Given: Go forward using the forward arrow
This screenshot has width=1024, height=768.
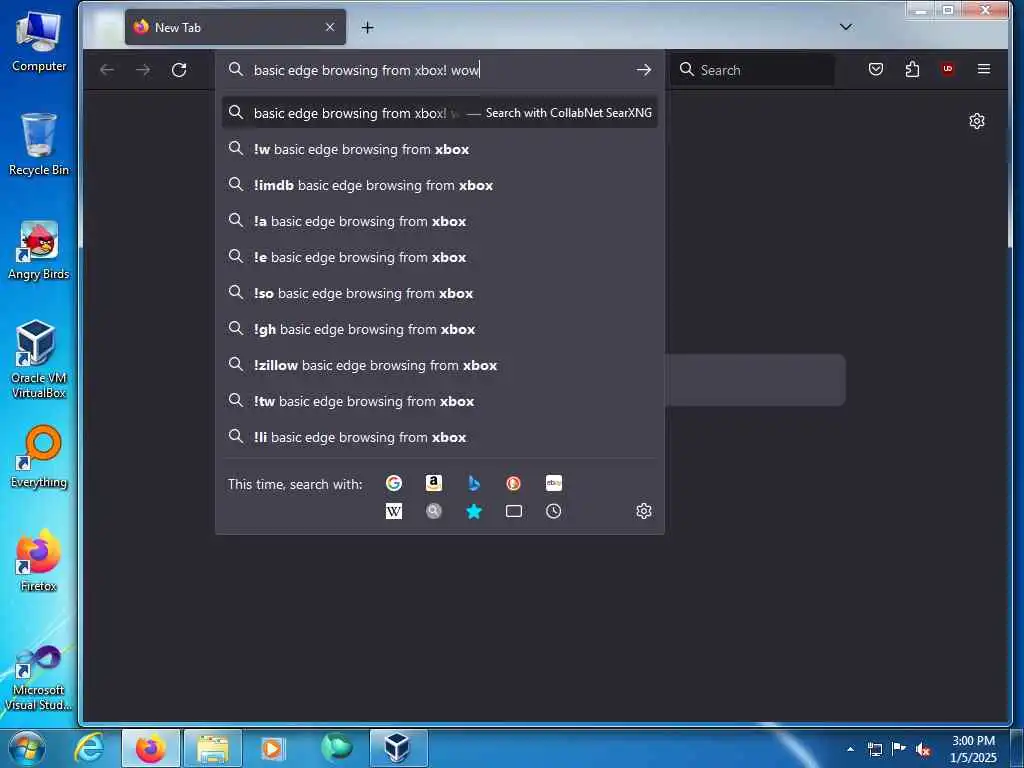Looking at the screenshot, I should click(143, 70).
